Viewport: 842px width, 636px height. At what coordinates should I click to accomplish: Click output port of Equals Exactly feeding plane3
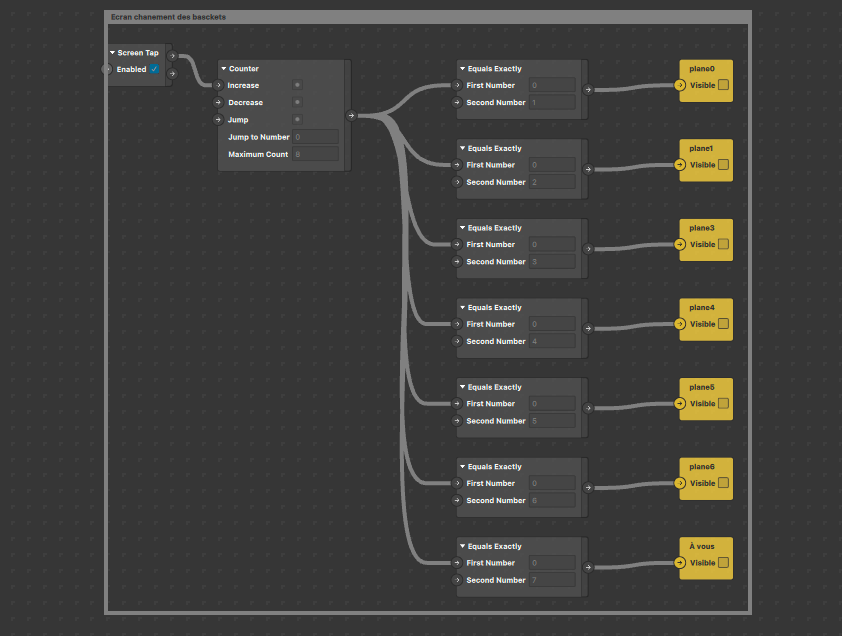tap(588, 249)
